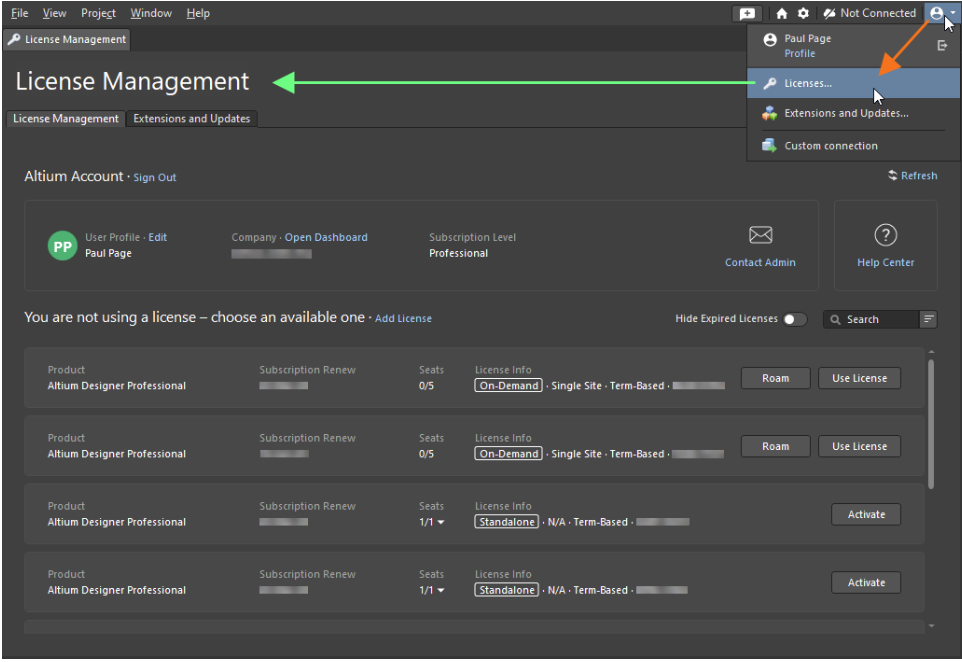Select Extensions and Updates... menu entry
The width and height of the screenshot is (962, 662).
pos(853,114)
